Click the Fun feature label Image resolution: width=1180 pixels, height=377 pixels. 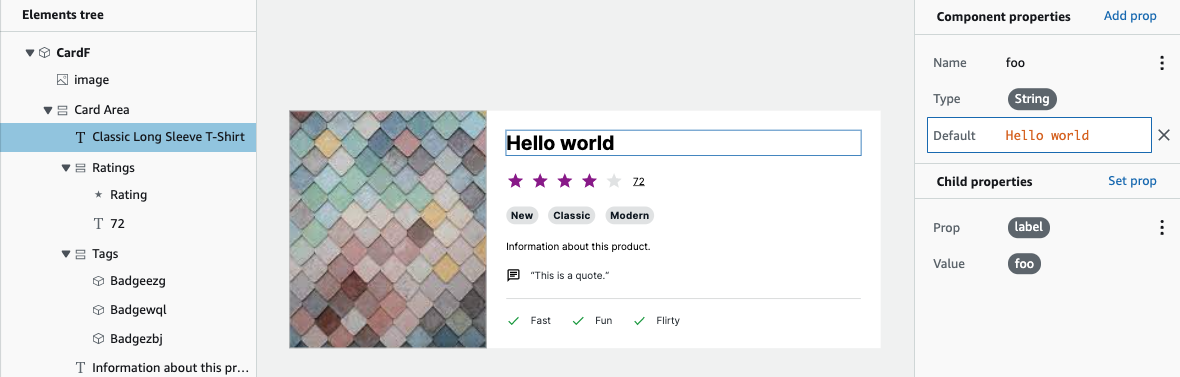pyautogui.click(x=604, y=321)
